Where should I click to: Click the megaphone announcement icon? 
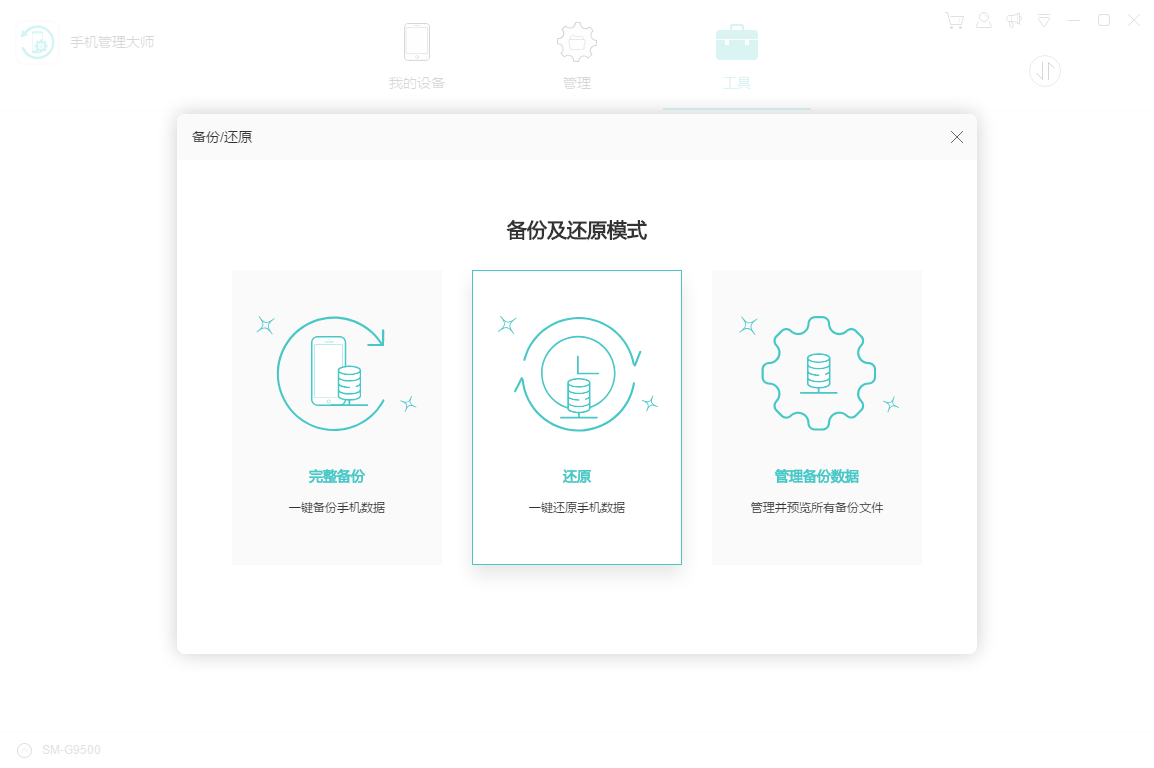click(1014, 20)
